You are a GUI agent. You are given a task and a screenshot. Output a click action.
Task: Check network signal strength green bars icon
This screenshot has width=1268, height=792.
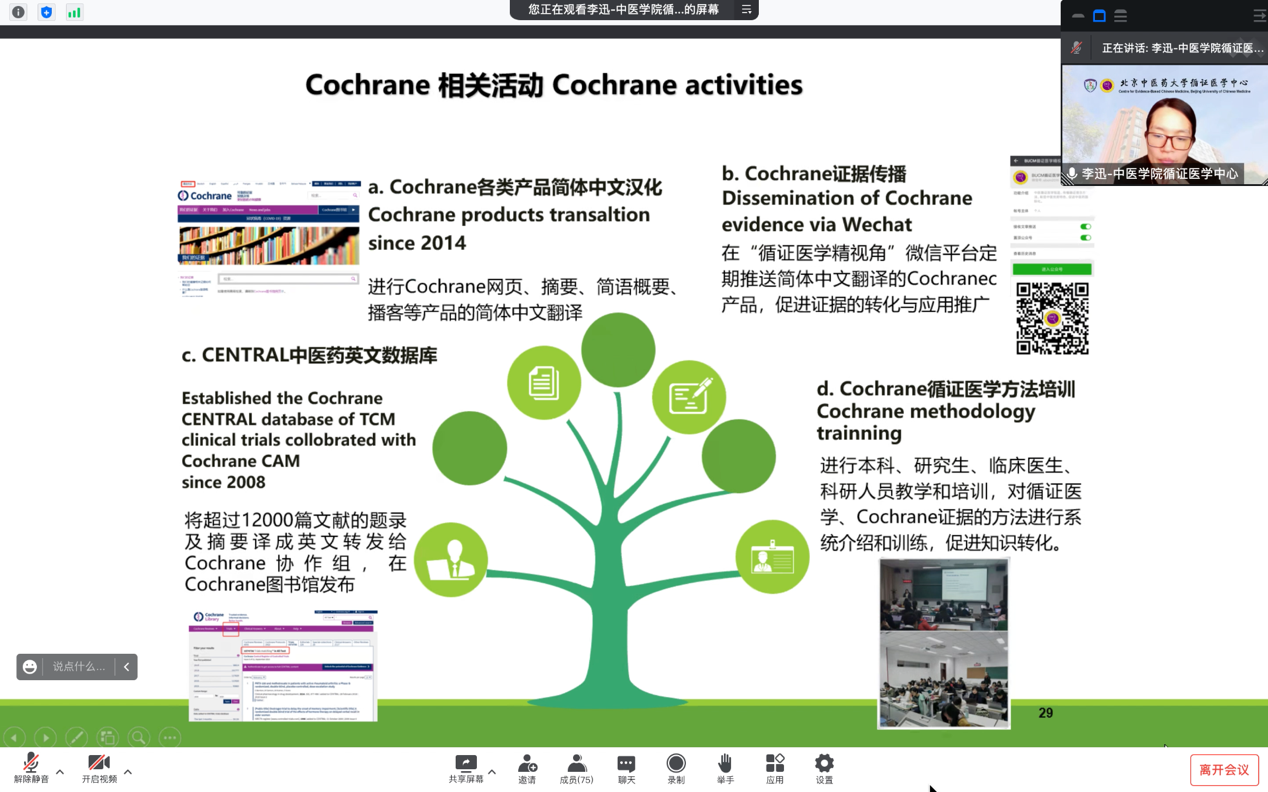(x=74, y=12)
